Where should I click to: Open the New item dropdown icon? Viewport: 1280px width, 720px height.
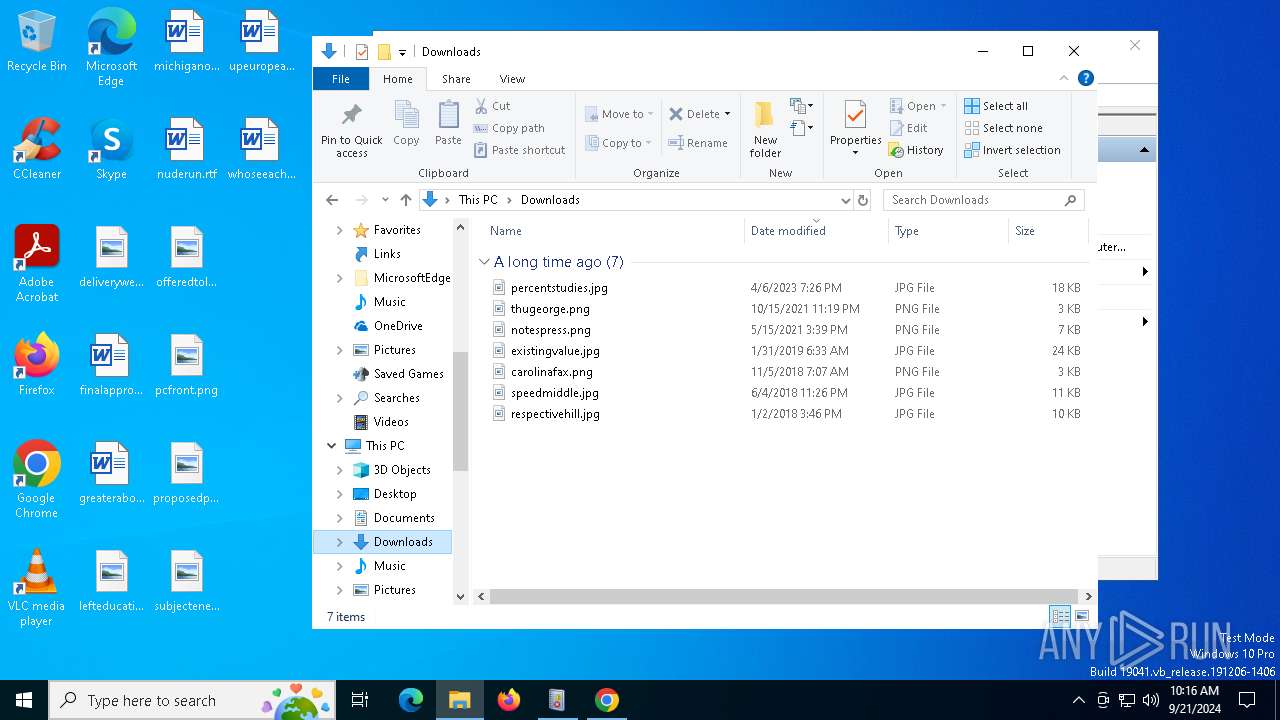801,106
